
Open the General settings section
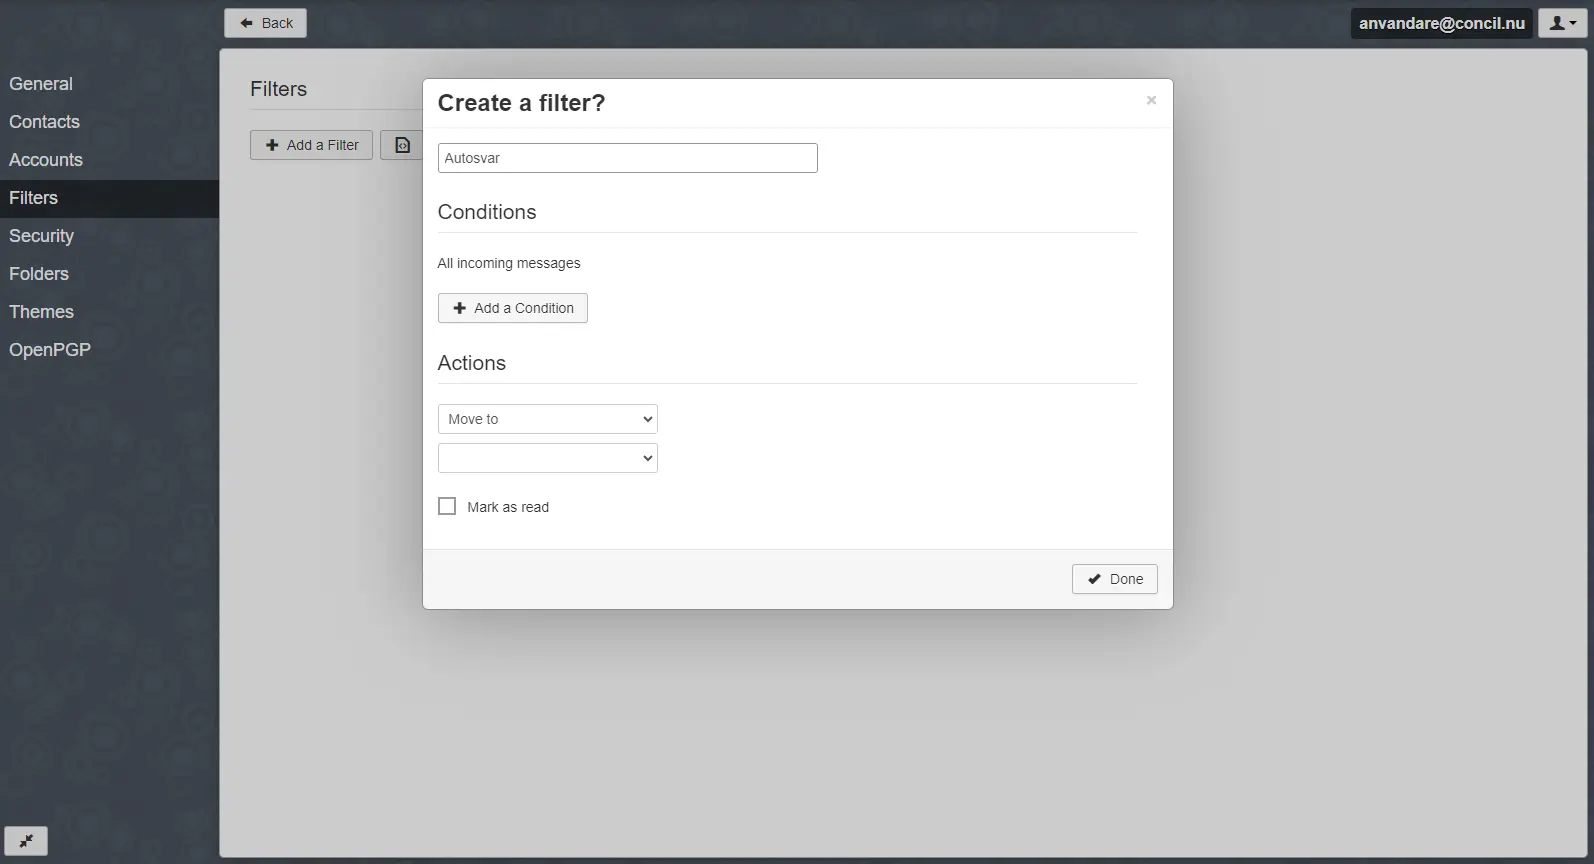[x=41, y=84]
